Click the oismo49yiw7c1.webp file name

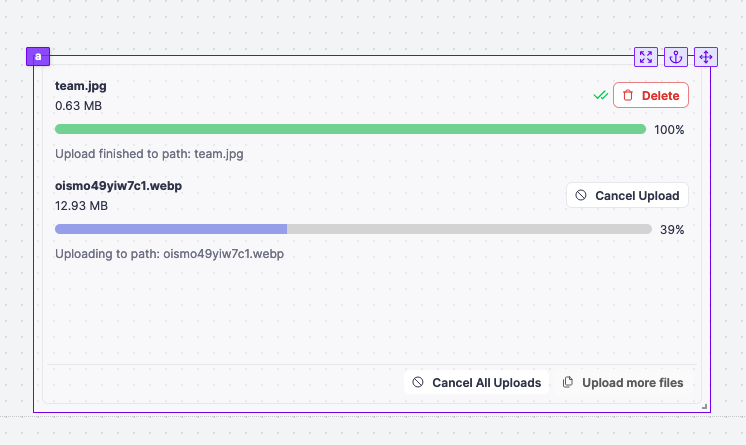118,186
